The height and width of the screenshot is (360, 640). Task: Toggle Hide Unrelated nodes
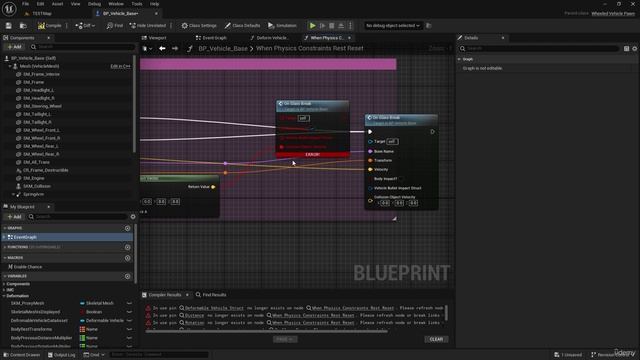(x=148, y=26)
